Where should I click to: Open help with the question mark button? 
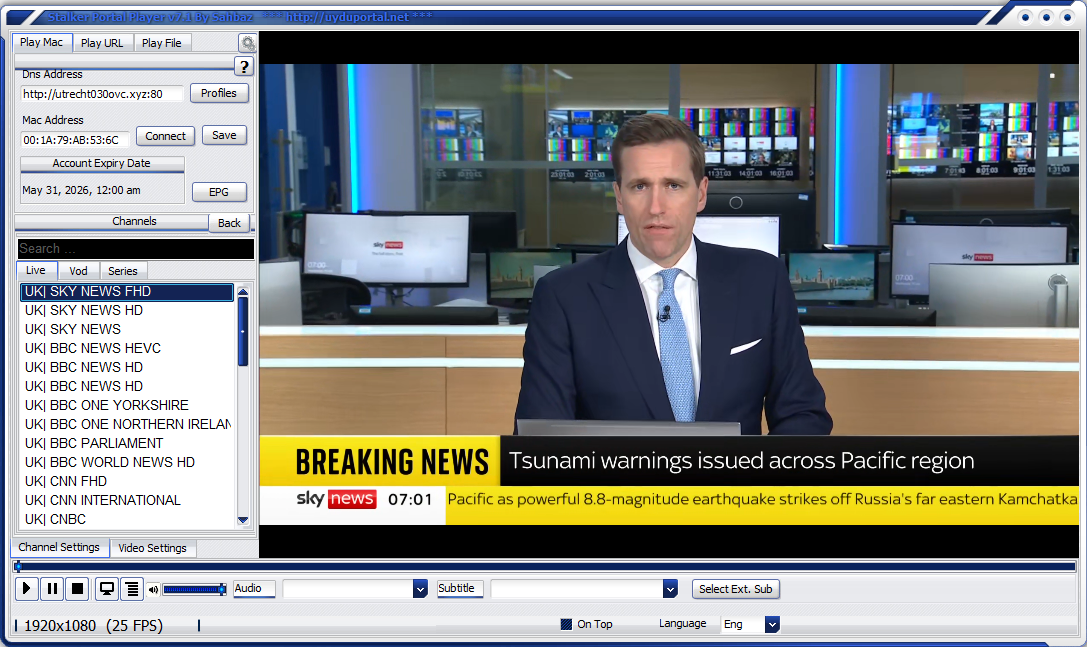[x=243, y=67]
